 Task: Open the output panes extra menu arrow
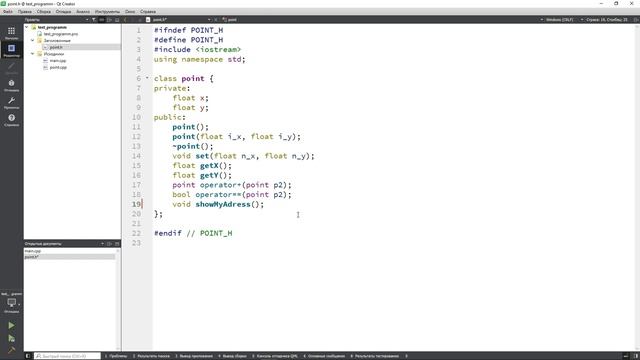[x=407, y=356]
